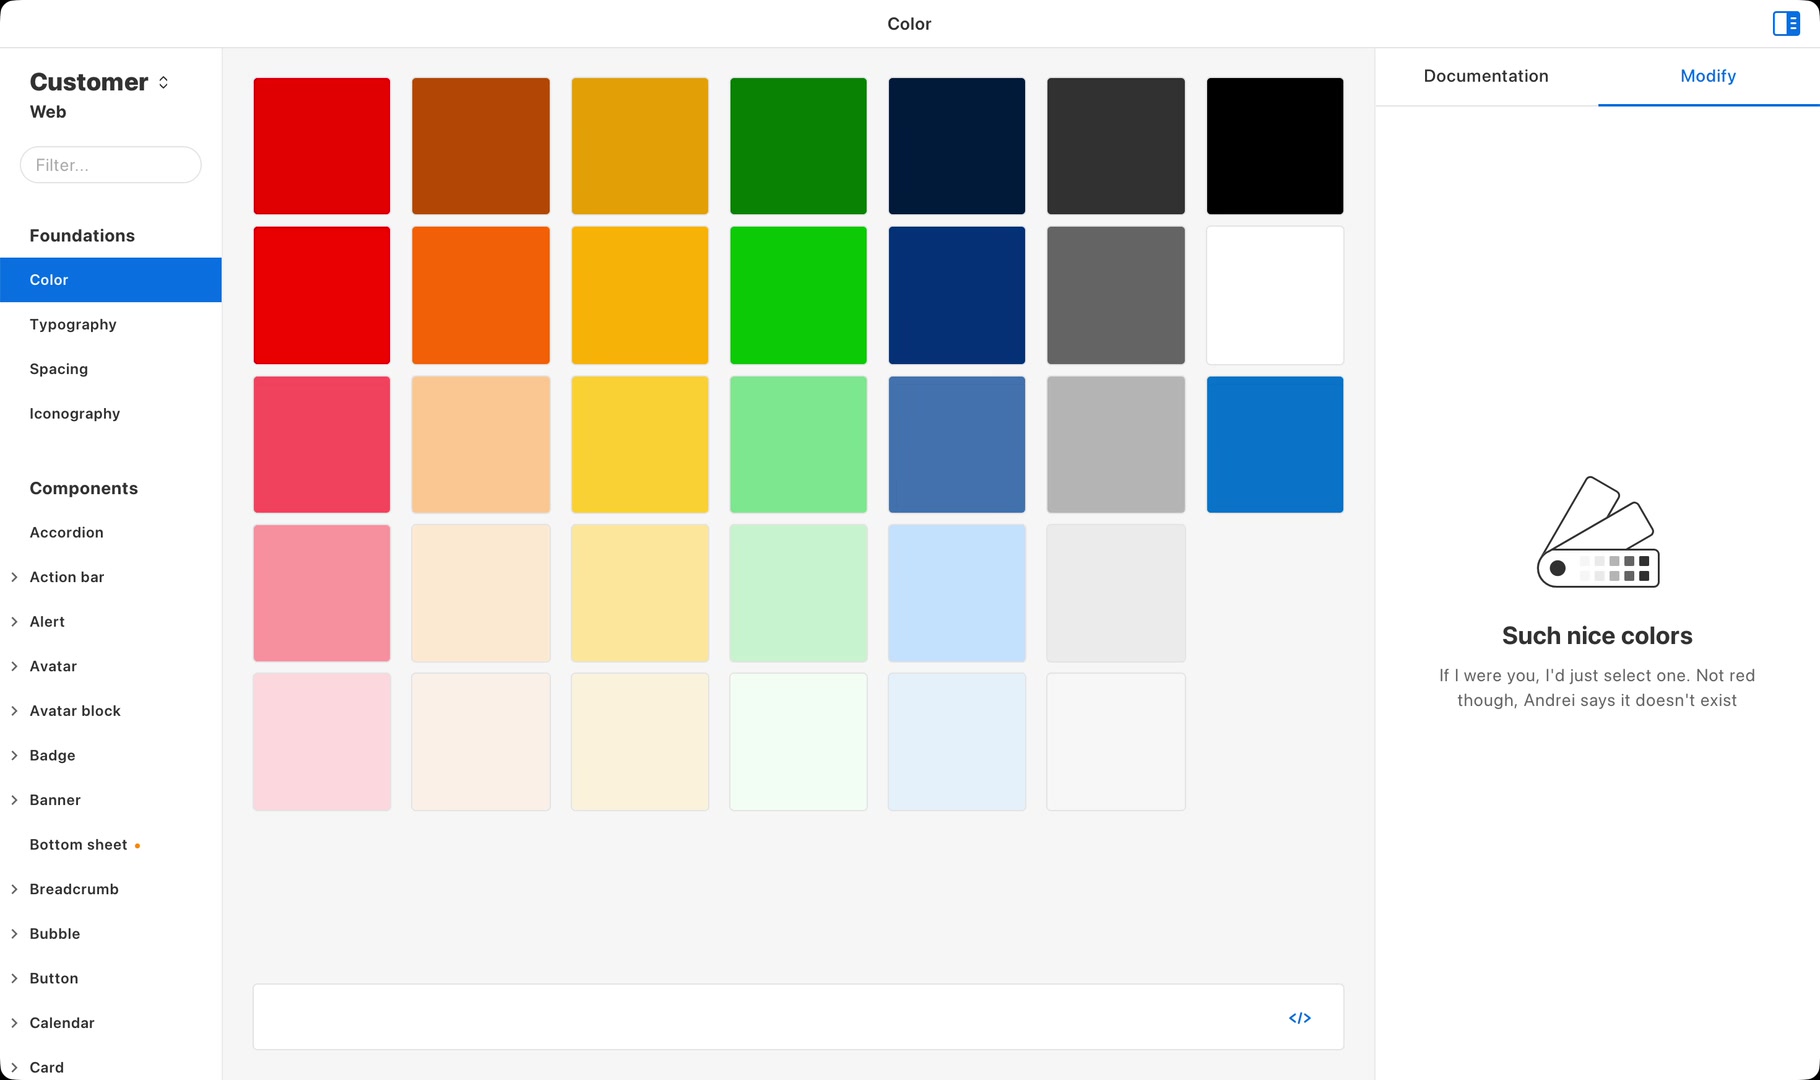1820x1080 pixels.
Task: Choose the pale pink swatch in bottom row
Action: click(322, 742)
